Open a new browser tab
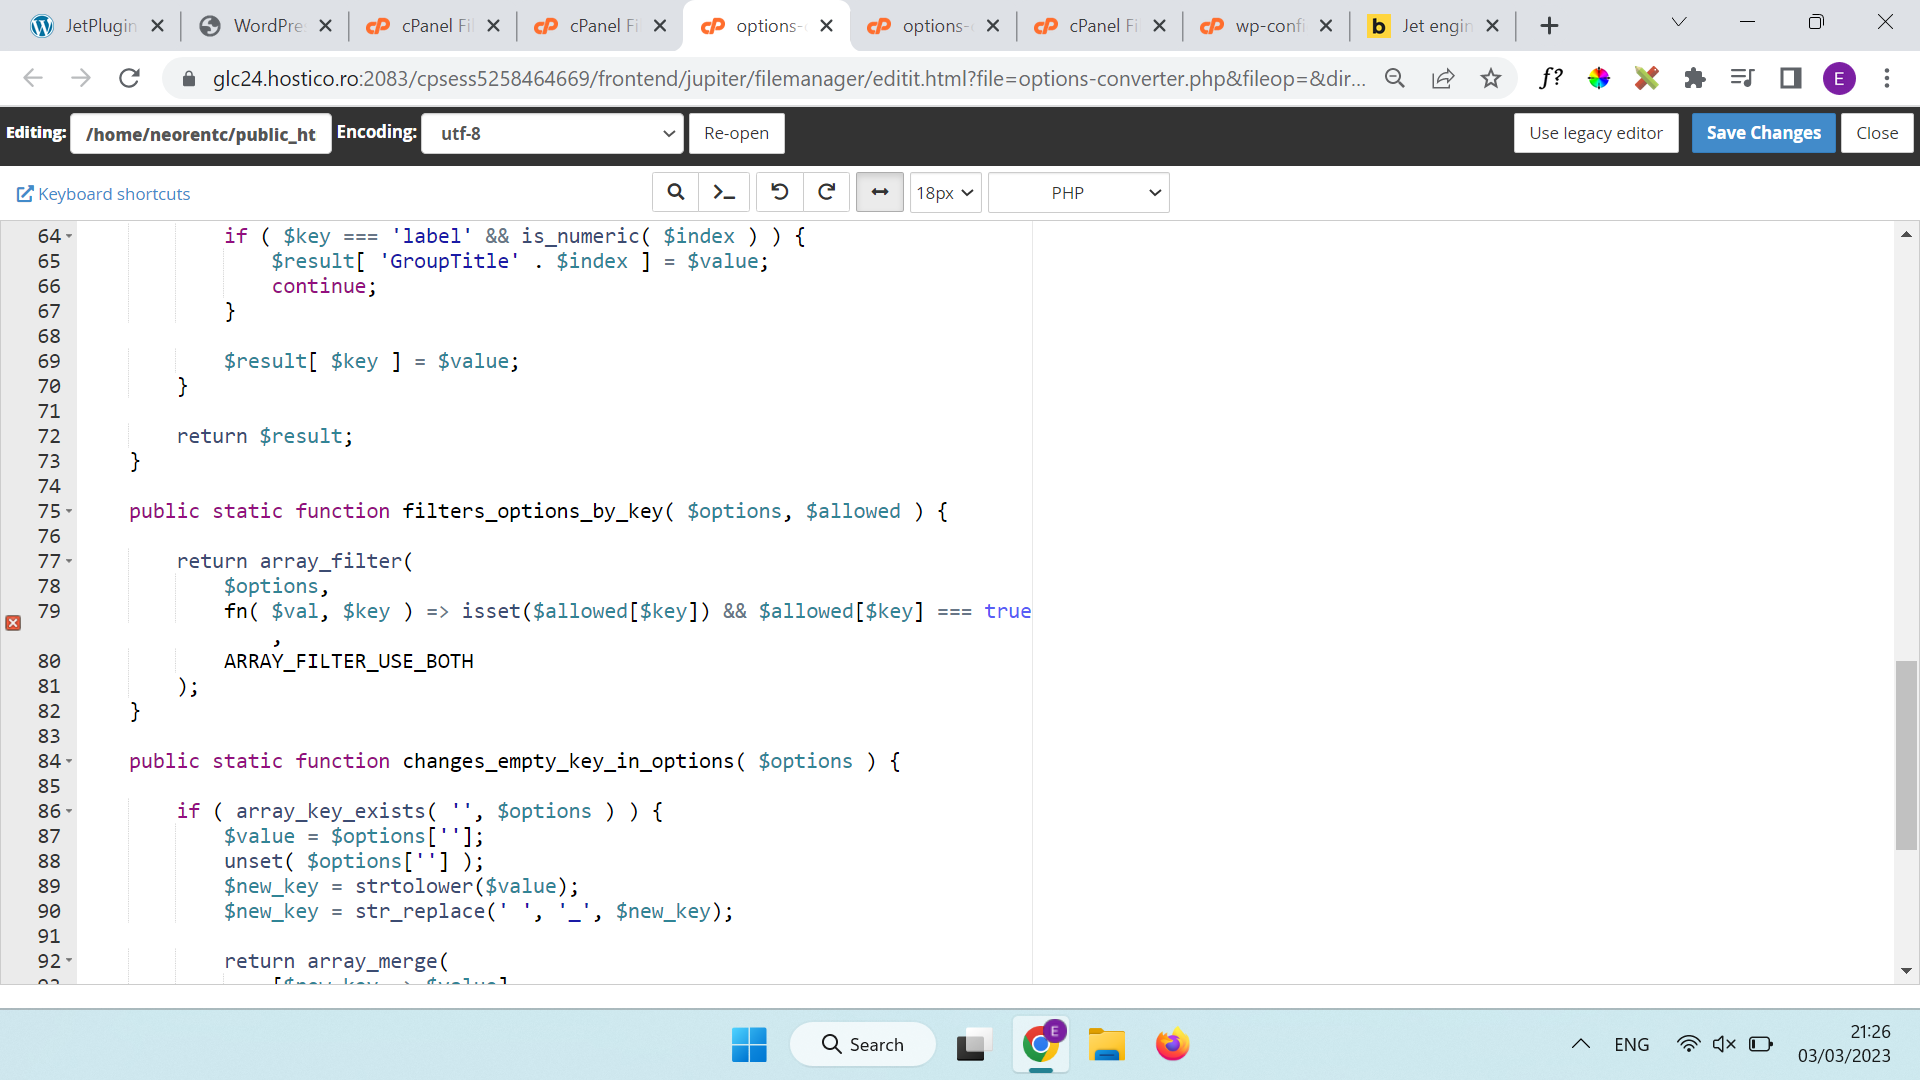The image size is (1920, 1080). [1549, 26]
